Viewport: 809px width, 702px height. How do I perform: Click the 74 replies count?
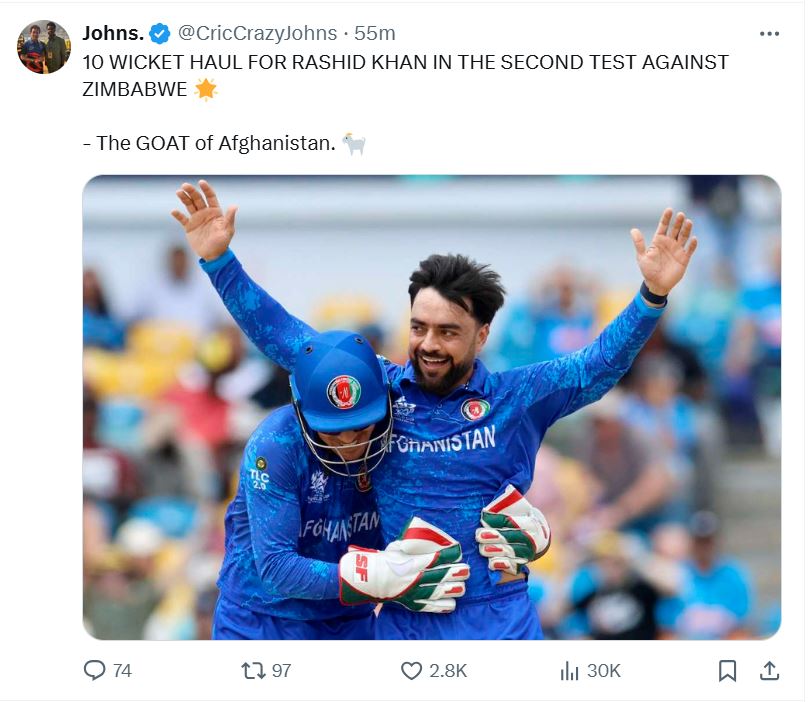(122, 671)
